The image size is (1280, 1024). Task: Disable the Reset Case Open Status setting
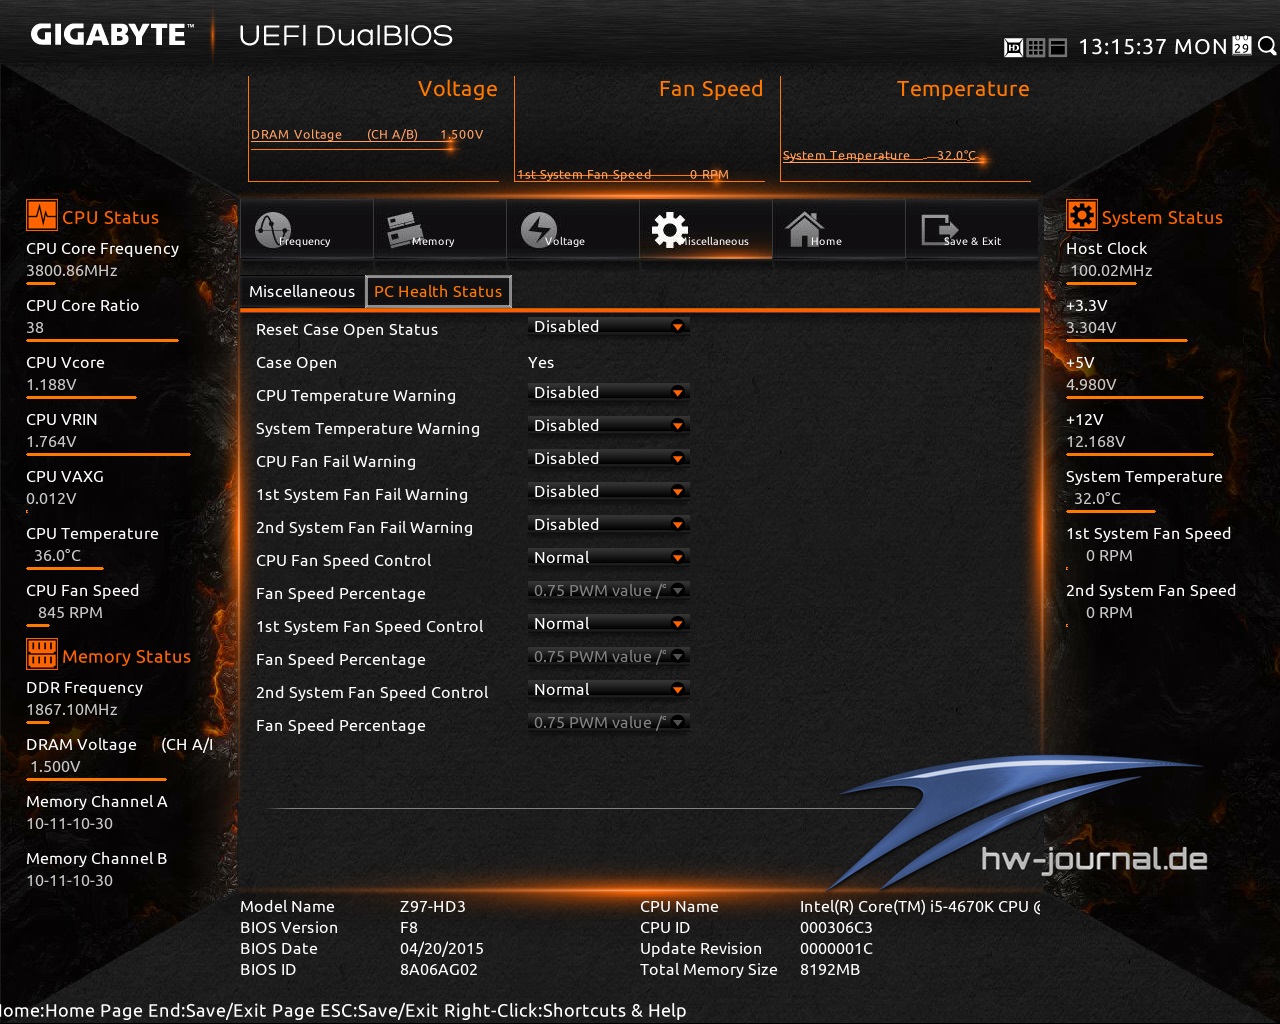pos(608,326)
